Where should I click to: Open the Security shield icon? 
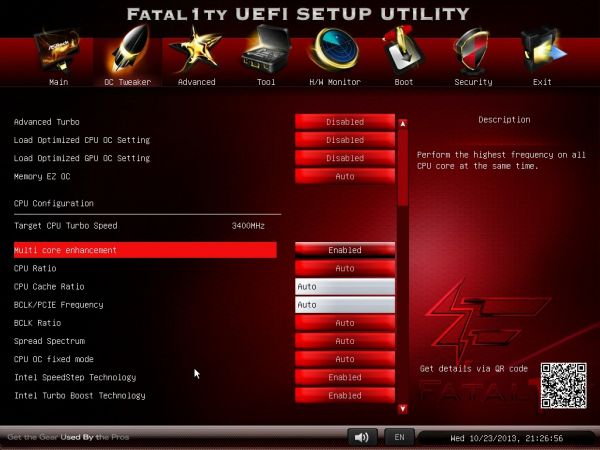[x=471, y=51]
